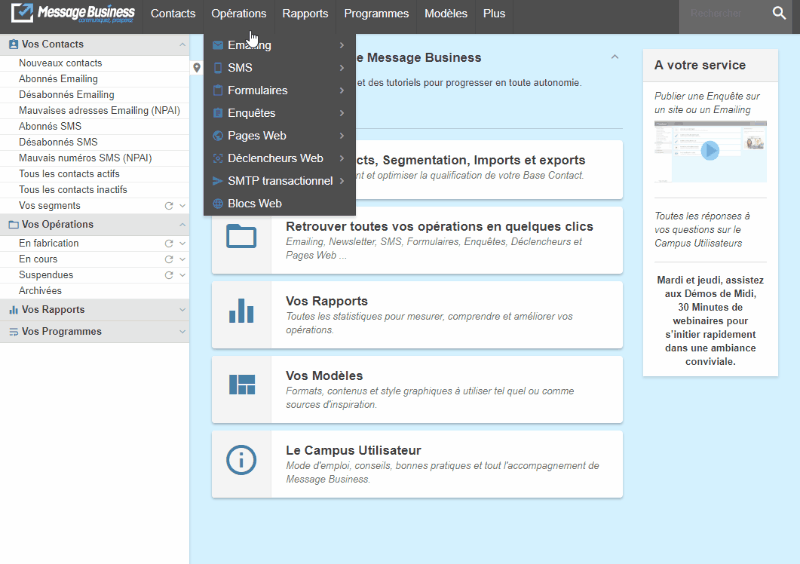Open the Rapports menu
This screenshot has width=800, height=564.
click(x=305, y=13)
